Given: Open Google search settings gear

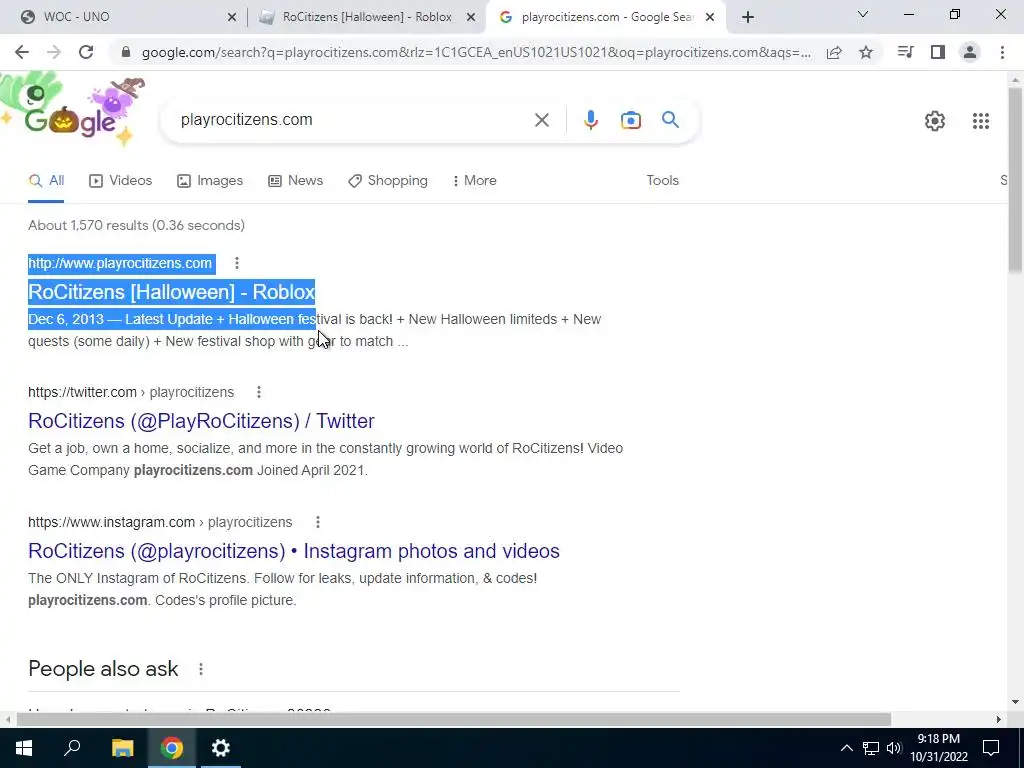Looking at the screenshot, I should coord(935,121).
